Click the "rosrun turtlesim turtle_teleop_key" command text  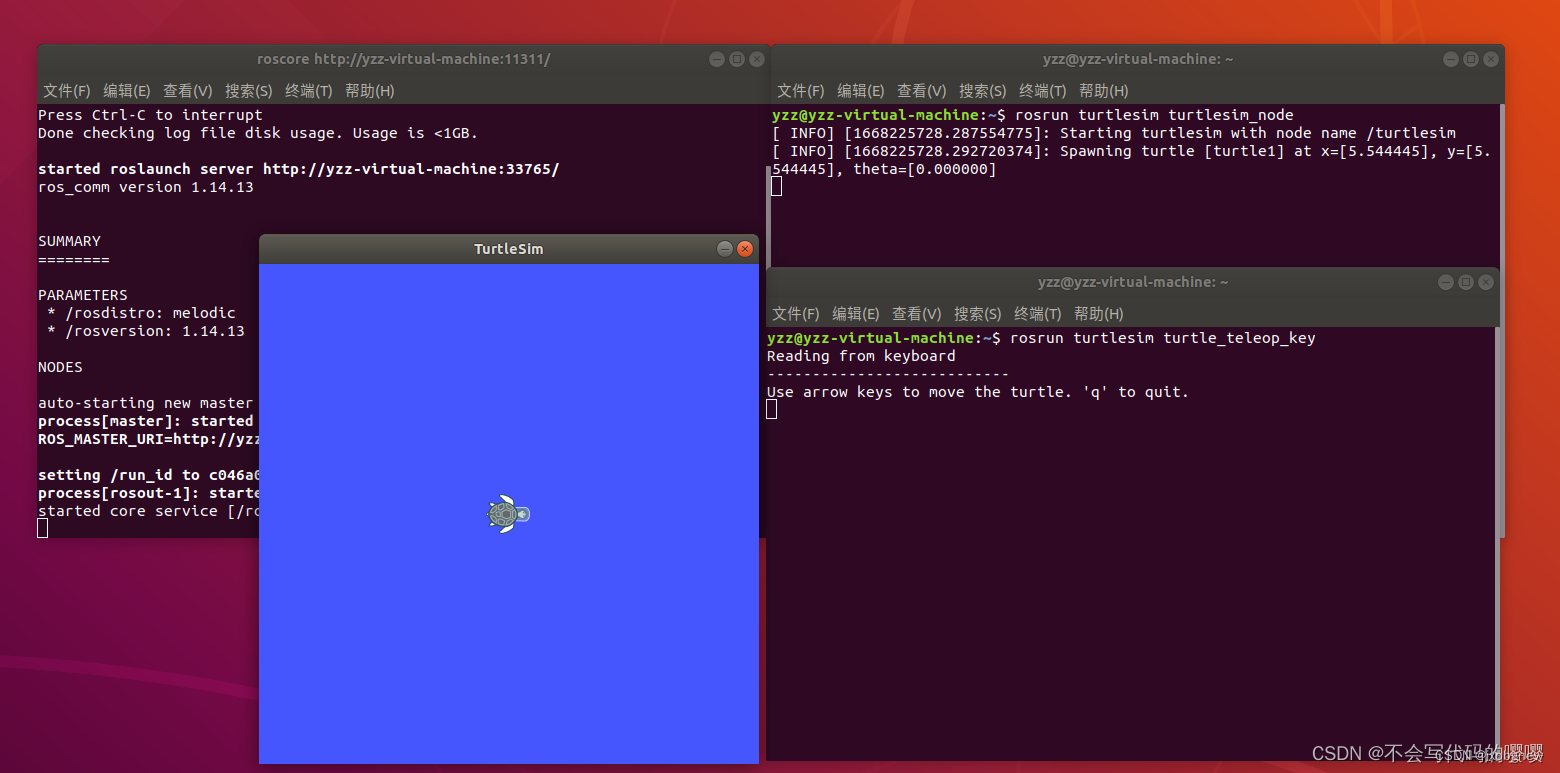[1163, 338]
